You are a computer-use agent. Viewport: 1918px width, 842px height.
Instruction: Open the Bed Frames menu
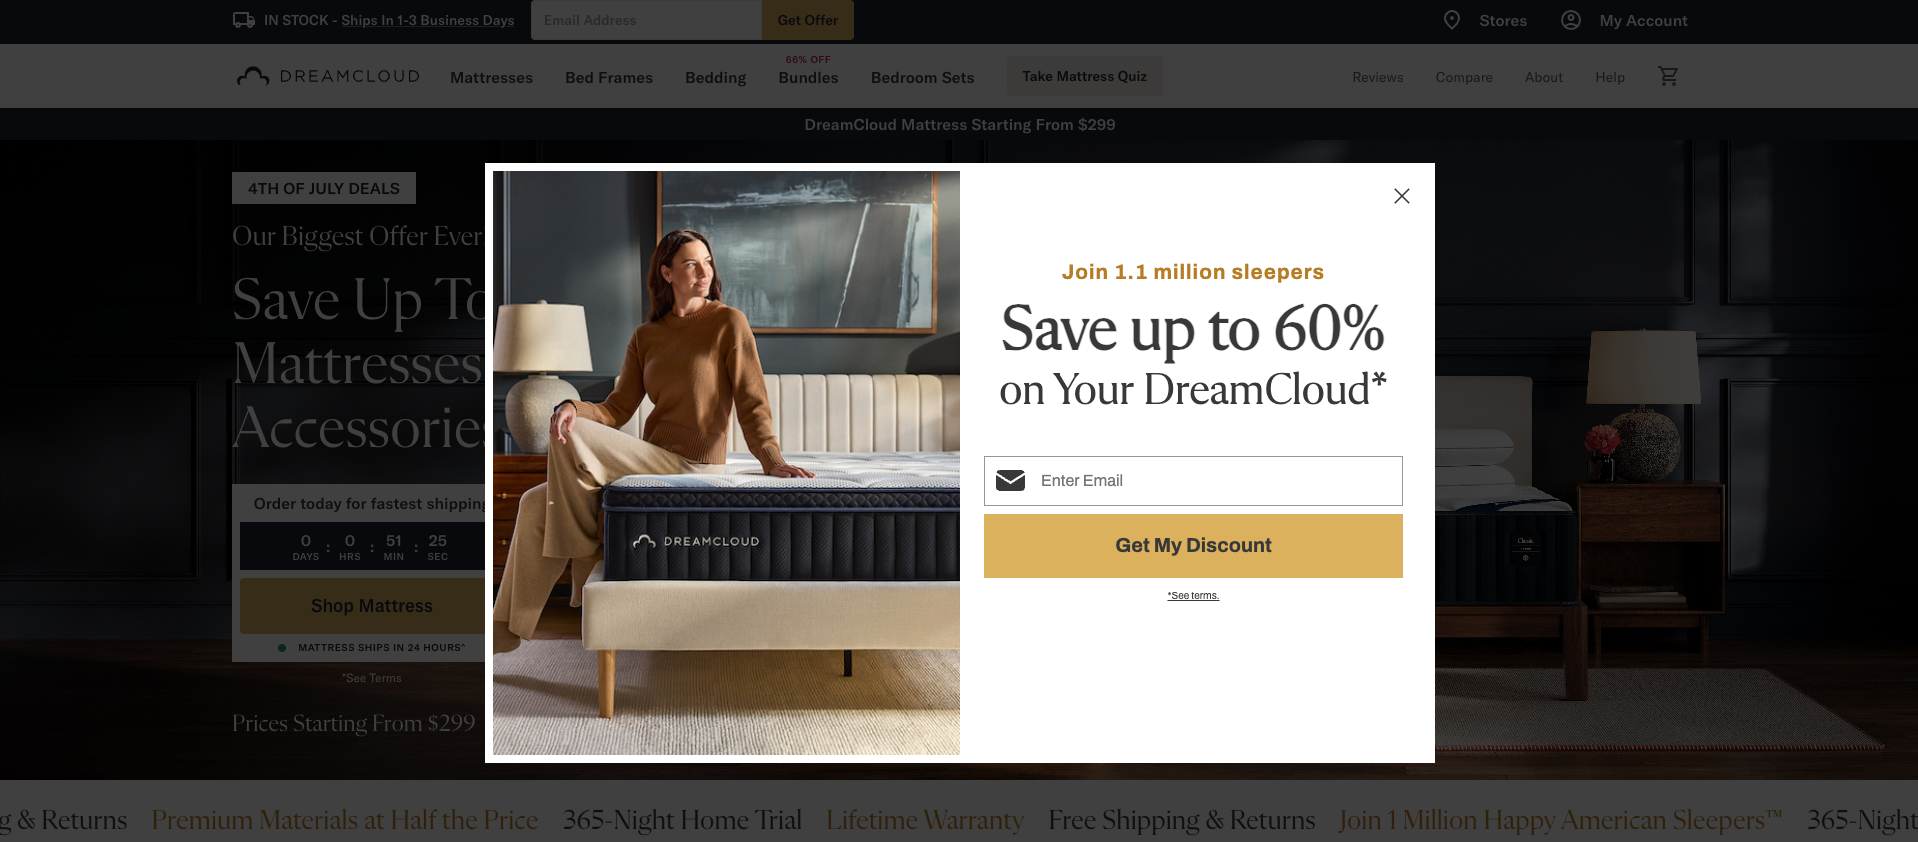pos(609,78)
